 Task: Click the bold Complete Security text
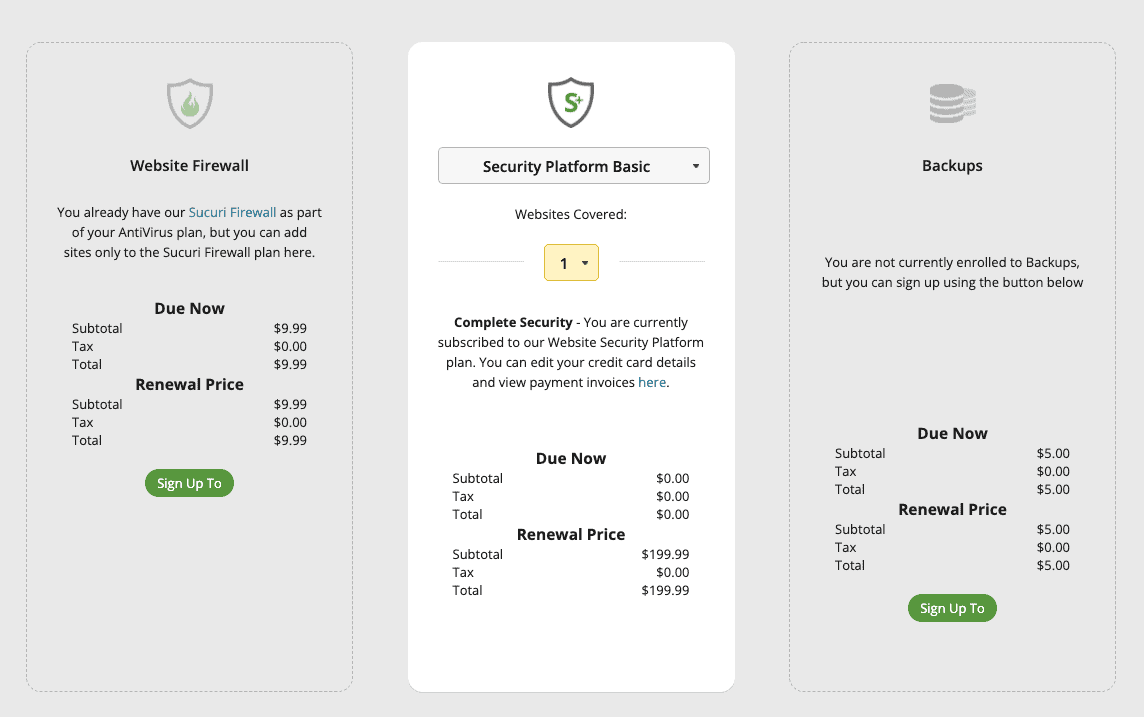pos(513,322)
